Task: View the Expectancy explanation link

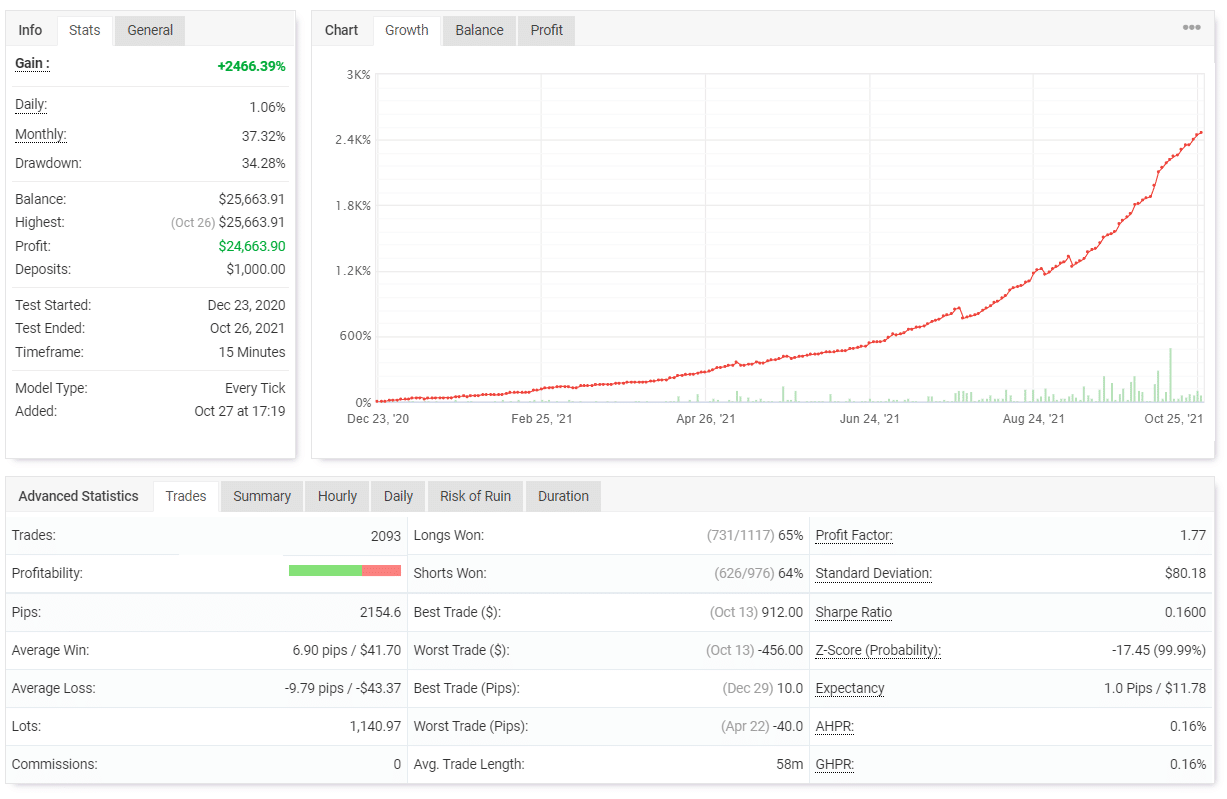Action: click(849, 688)
